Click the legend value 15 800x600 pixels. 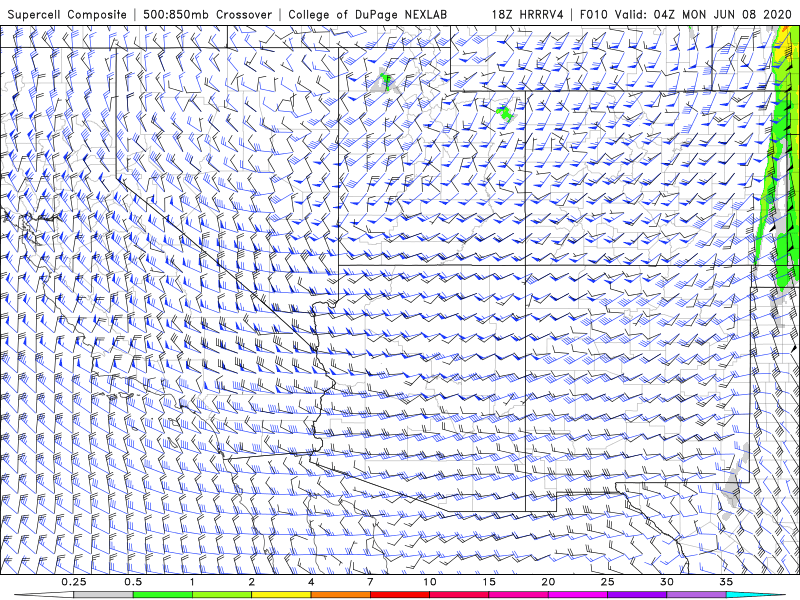pos(489,582)
